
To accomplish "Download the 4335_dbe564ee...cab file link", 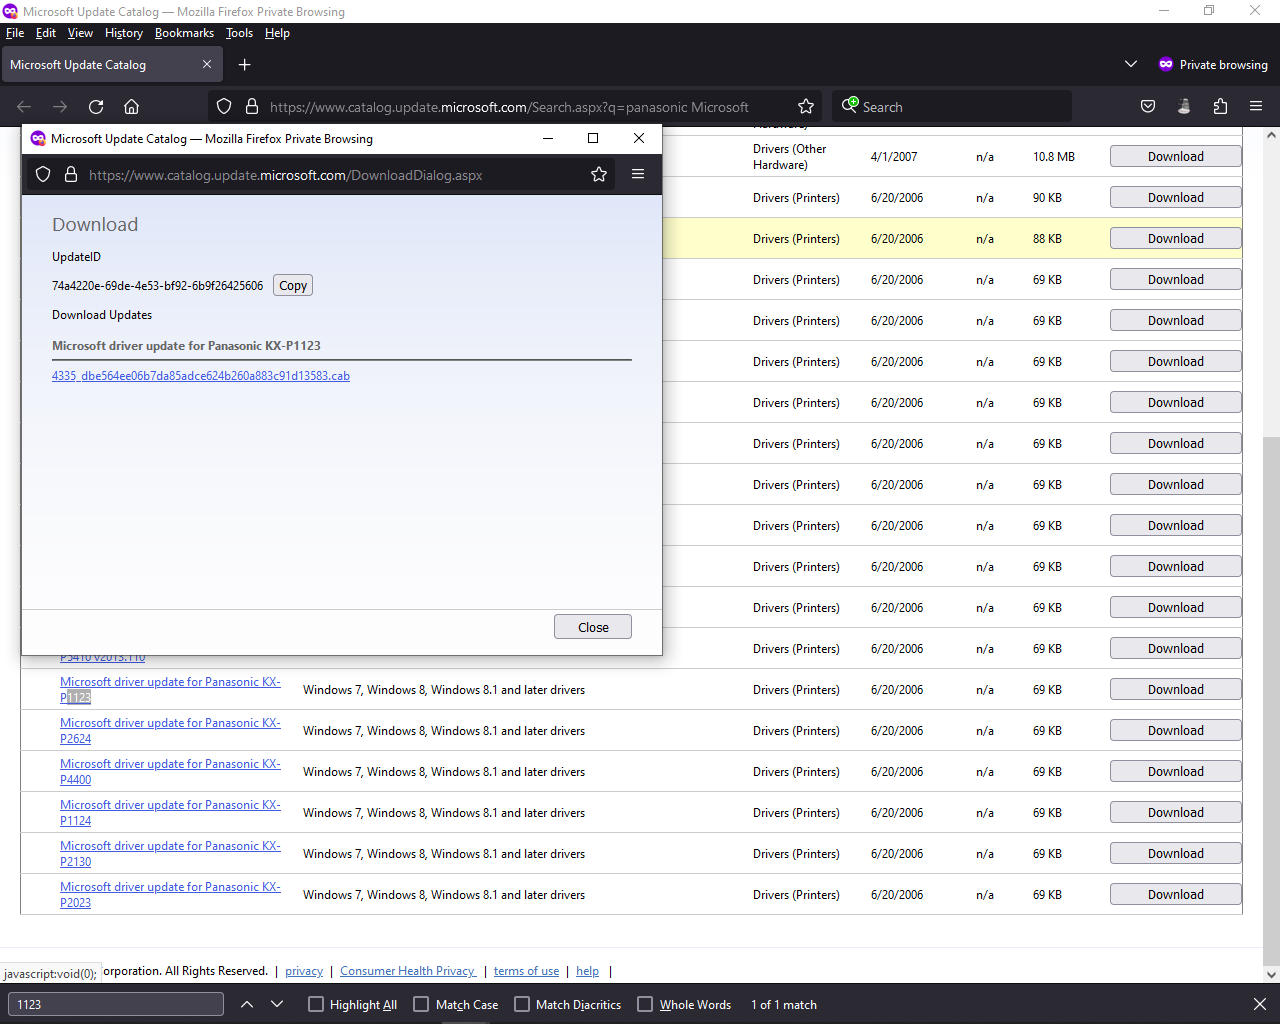I will pos(201,376).
